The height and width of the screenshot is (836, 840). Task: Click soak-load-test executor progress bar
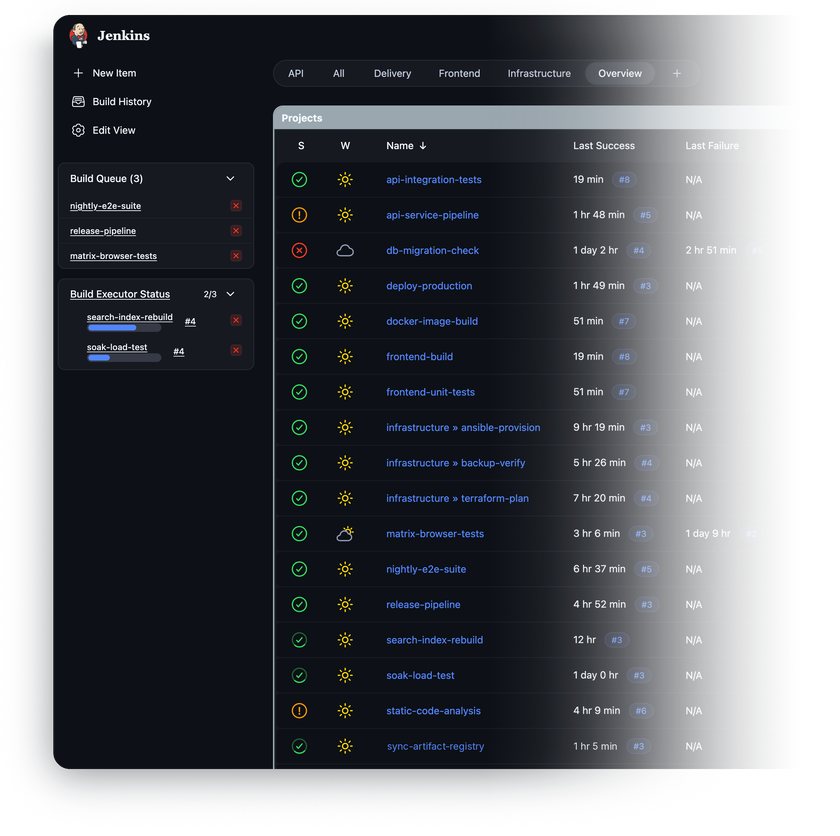[x=124, y=358]
